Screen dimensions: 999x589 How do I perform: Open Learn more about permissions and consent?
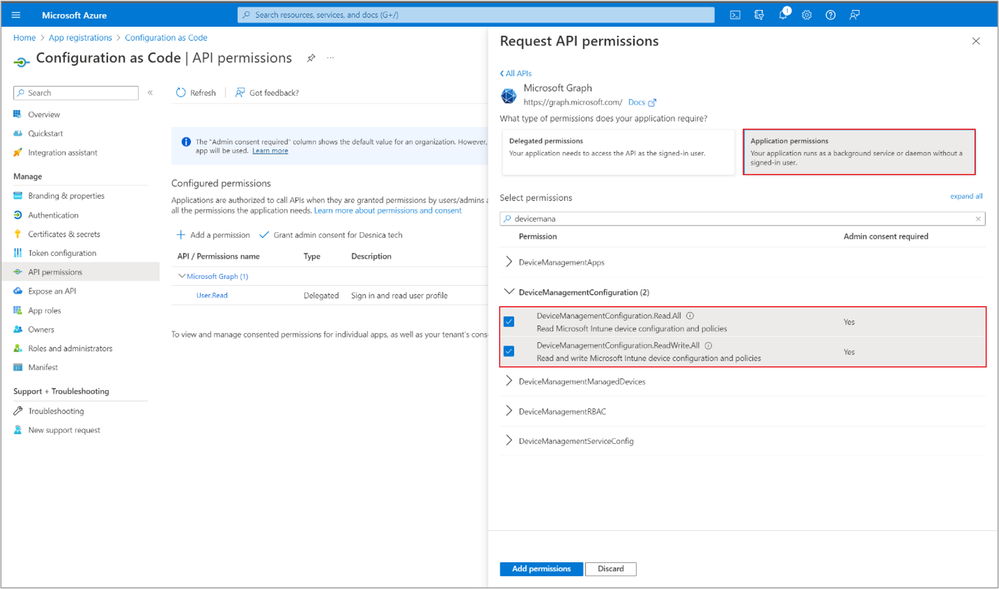[387, 210]
